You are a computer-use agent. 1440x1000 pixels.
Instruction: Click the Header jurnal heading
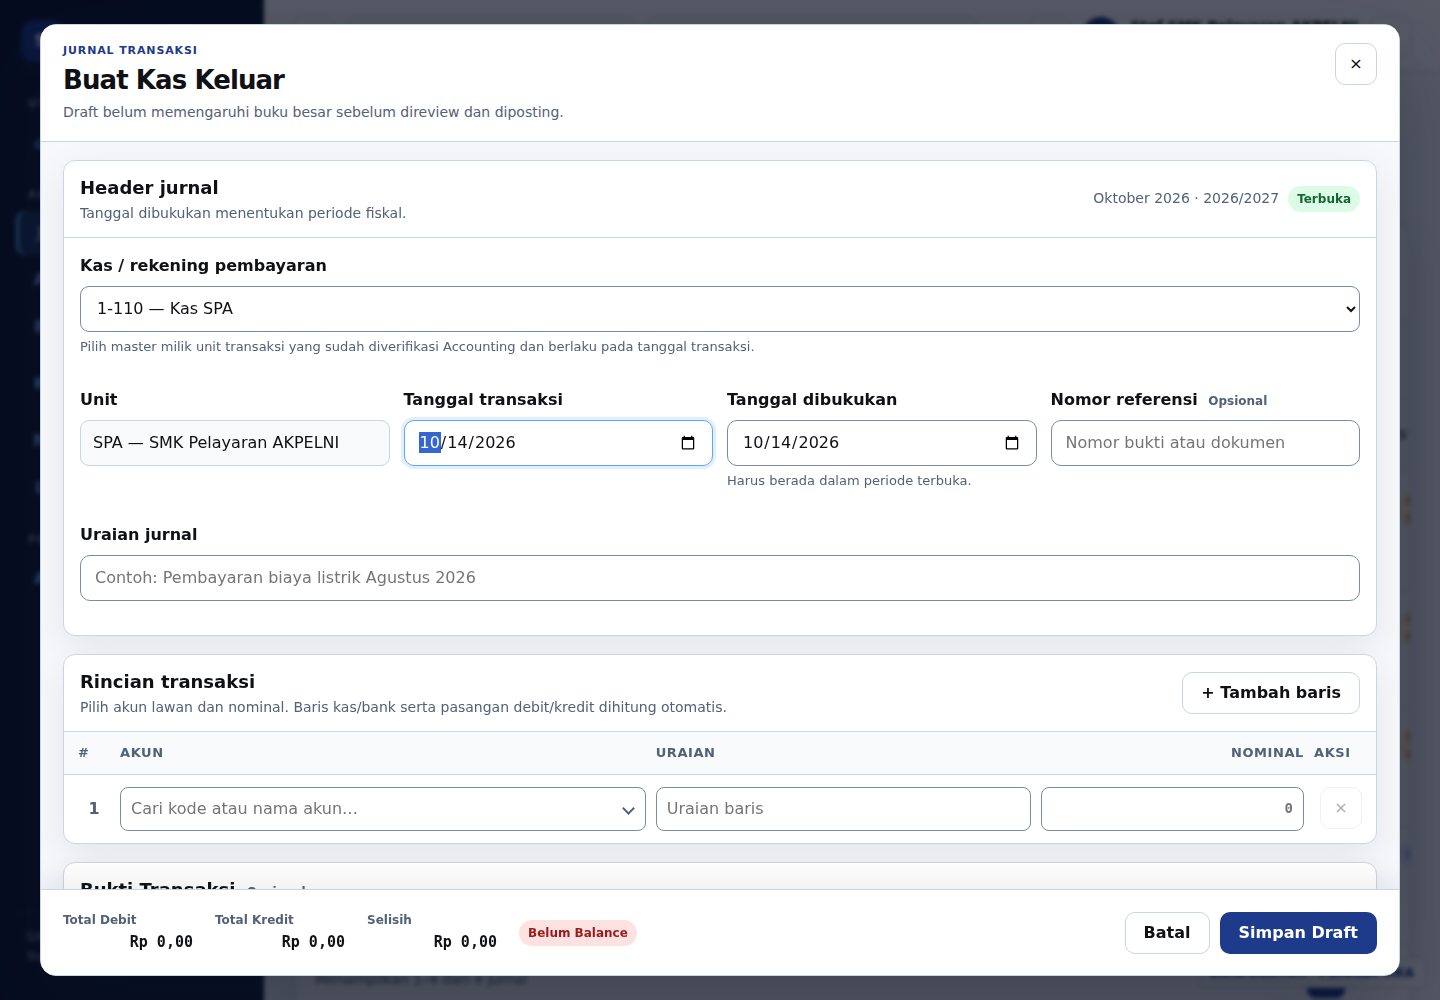pyautogui.click(x=149, y=188)
